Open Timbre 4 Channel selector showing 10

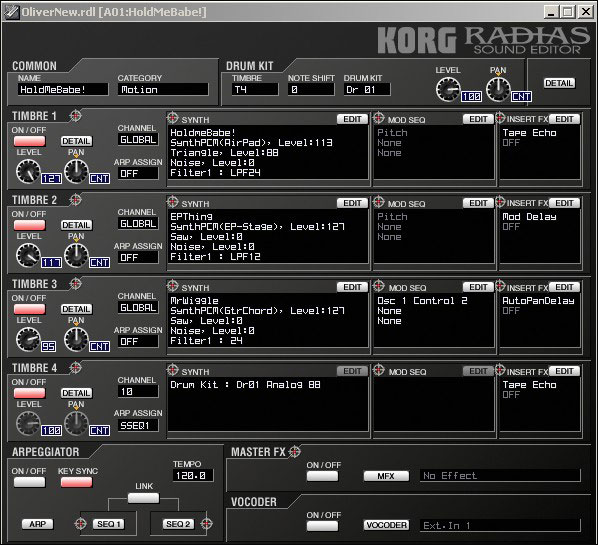(138, 392)
